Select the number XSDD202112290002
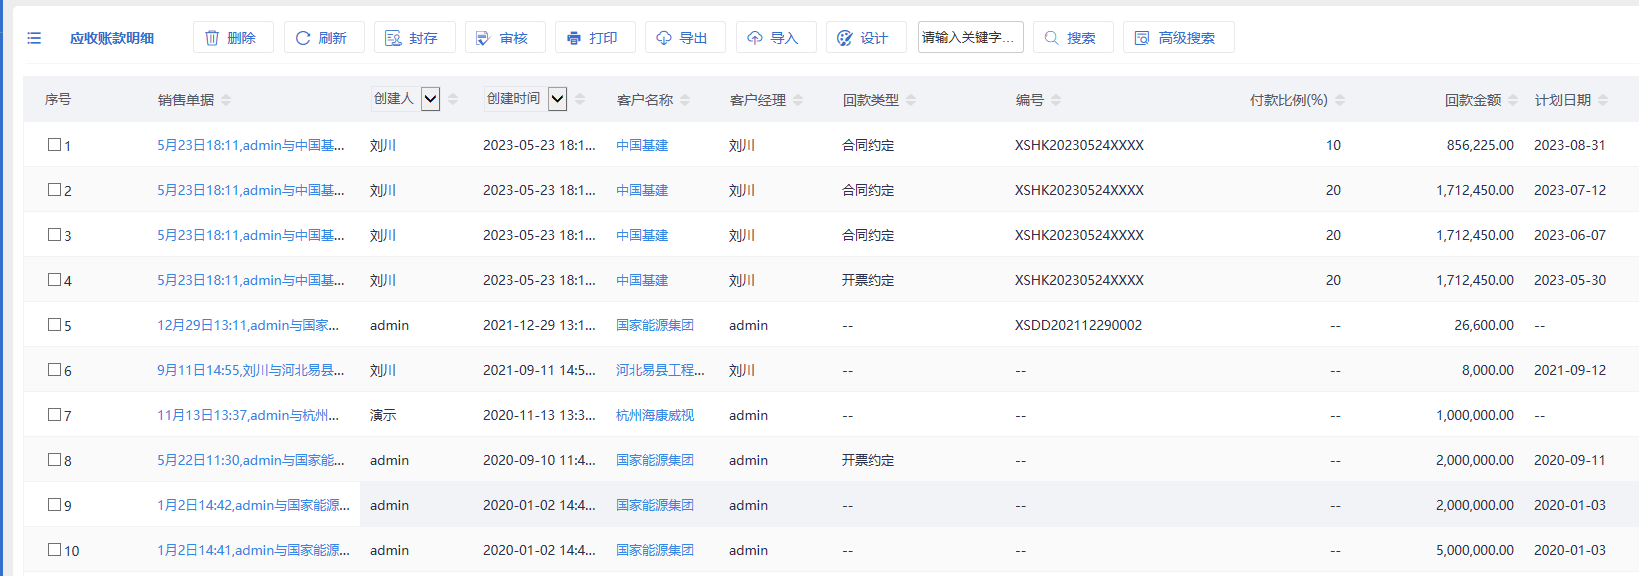1639x576 pixels. point(1078,325)
